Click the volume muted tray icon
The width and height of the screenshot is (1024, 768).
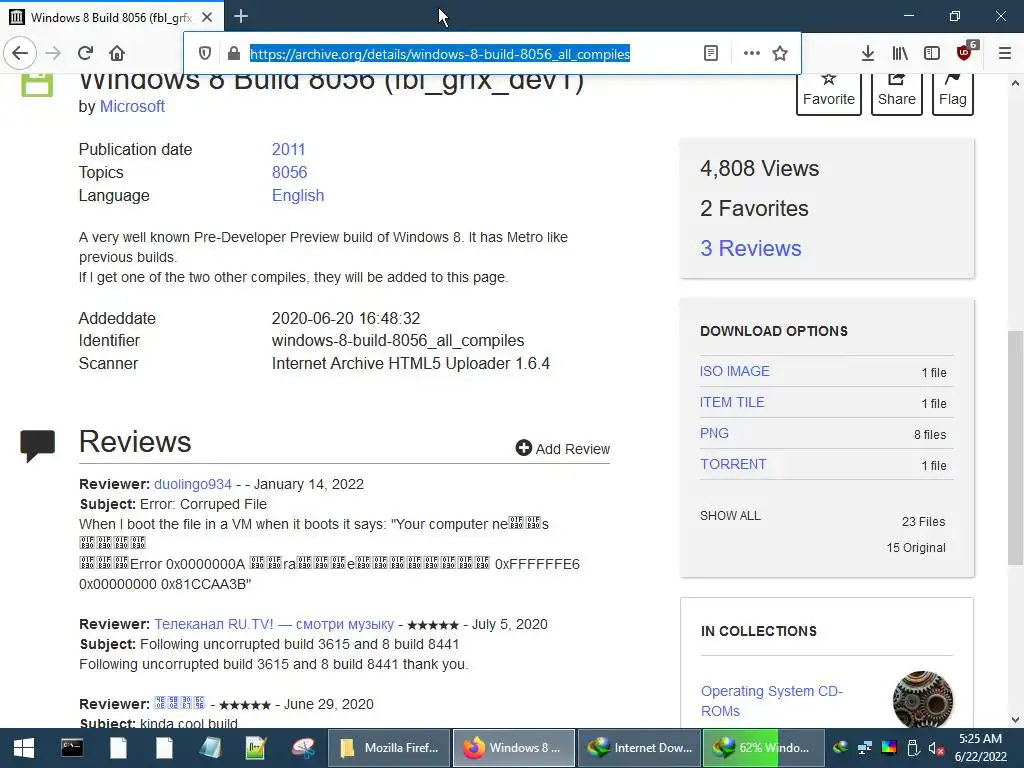click(936, 748)
